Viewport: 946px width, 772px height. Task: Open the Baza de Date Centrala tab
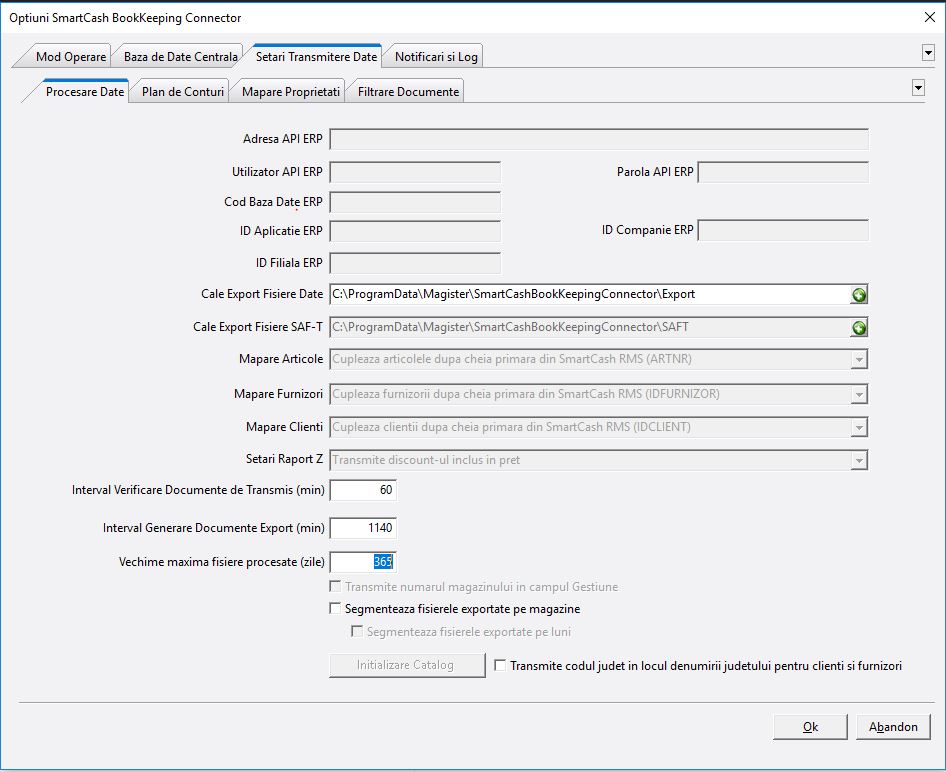(x=180, y=57)
